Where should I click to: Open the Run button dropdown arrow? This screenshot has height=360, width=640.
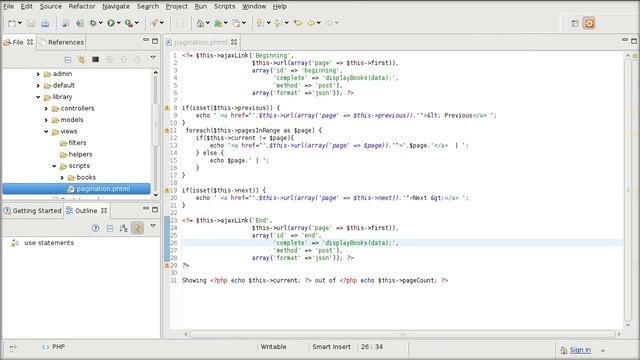pos(119,23)
